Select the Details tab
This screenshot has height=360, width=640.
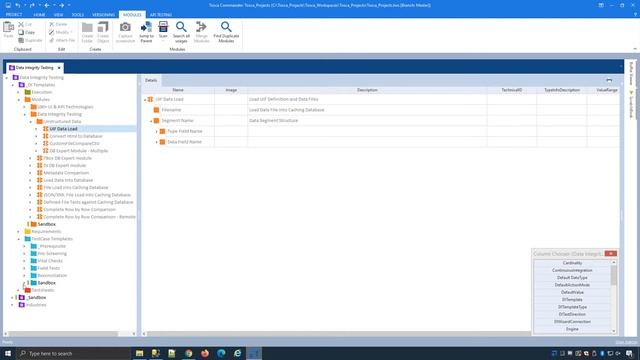[x=151, y=80]
